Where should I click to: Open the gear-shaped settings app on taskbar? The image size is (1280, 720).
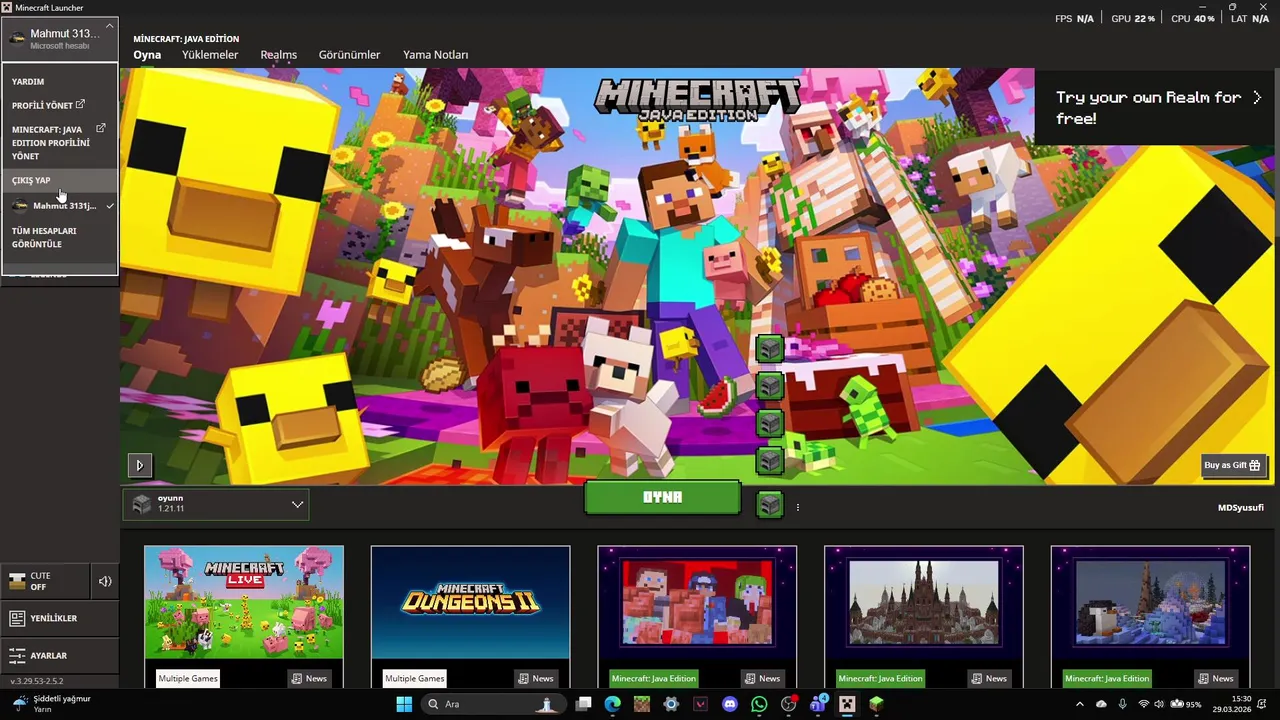tap(671, 704)
